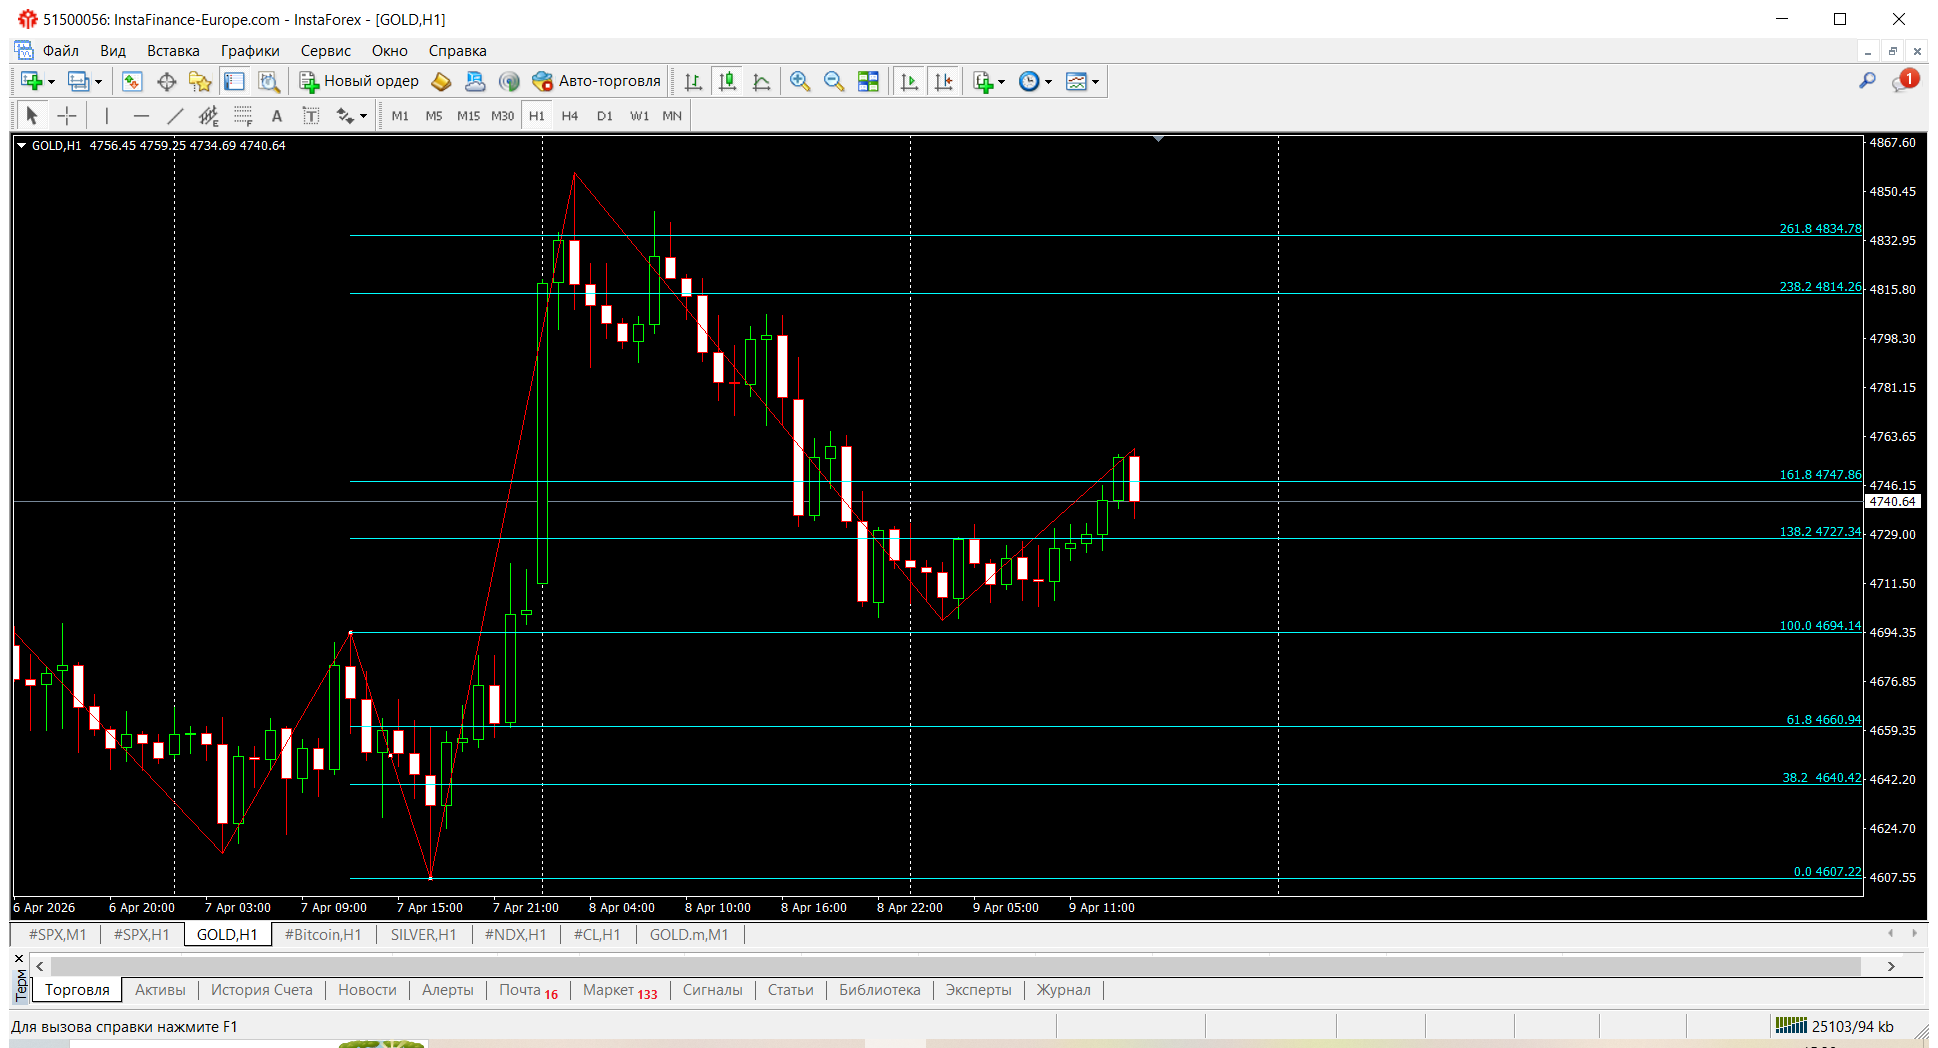Click the Tile Windows grid icon
The height and width of the screenshot is (1048, 1938).
(868, 82)
